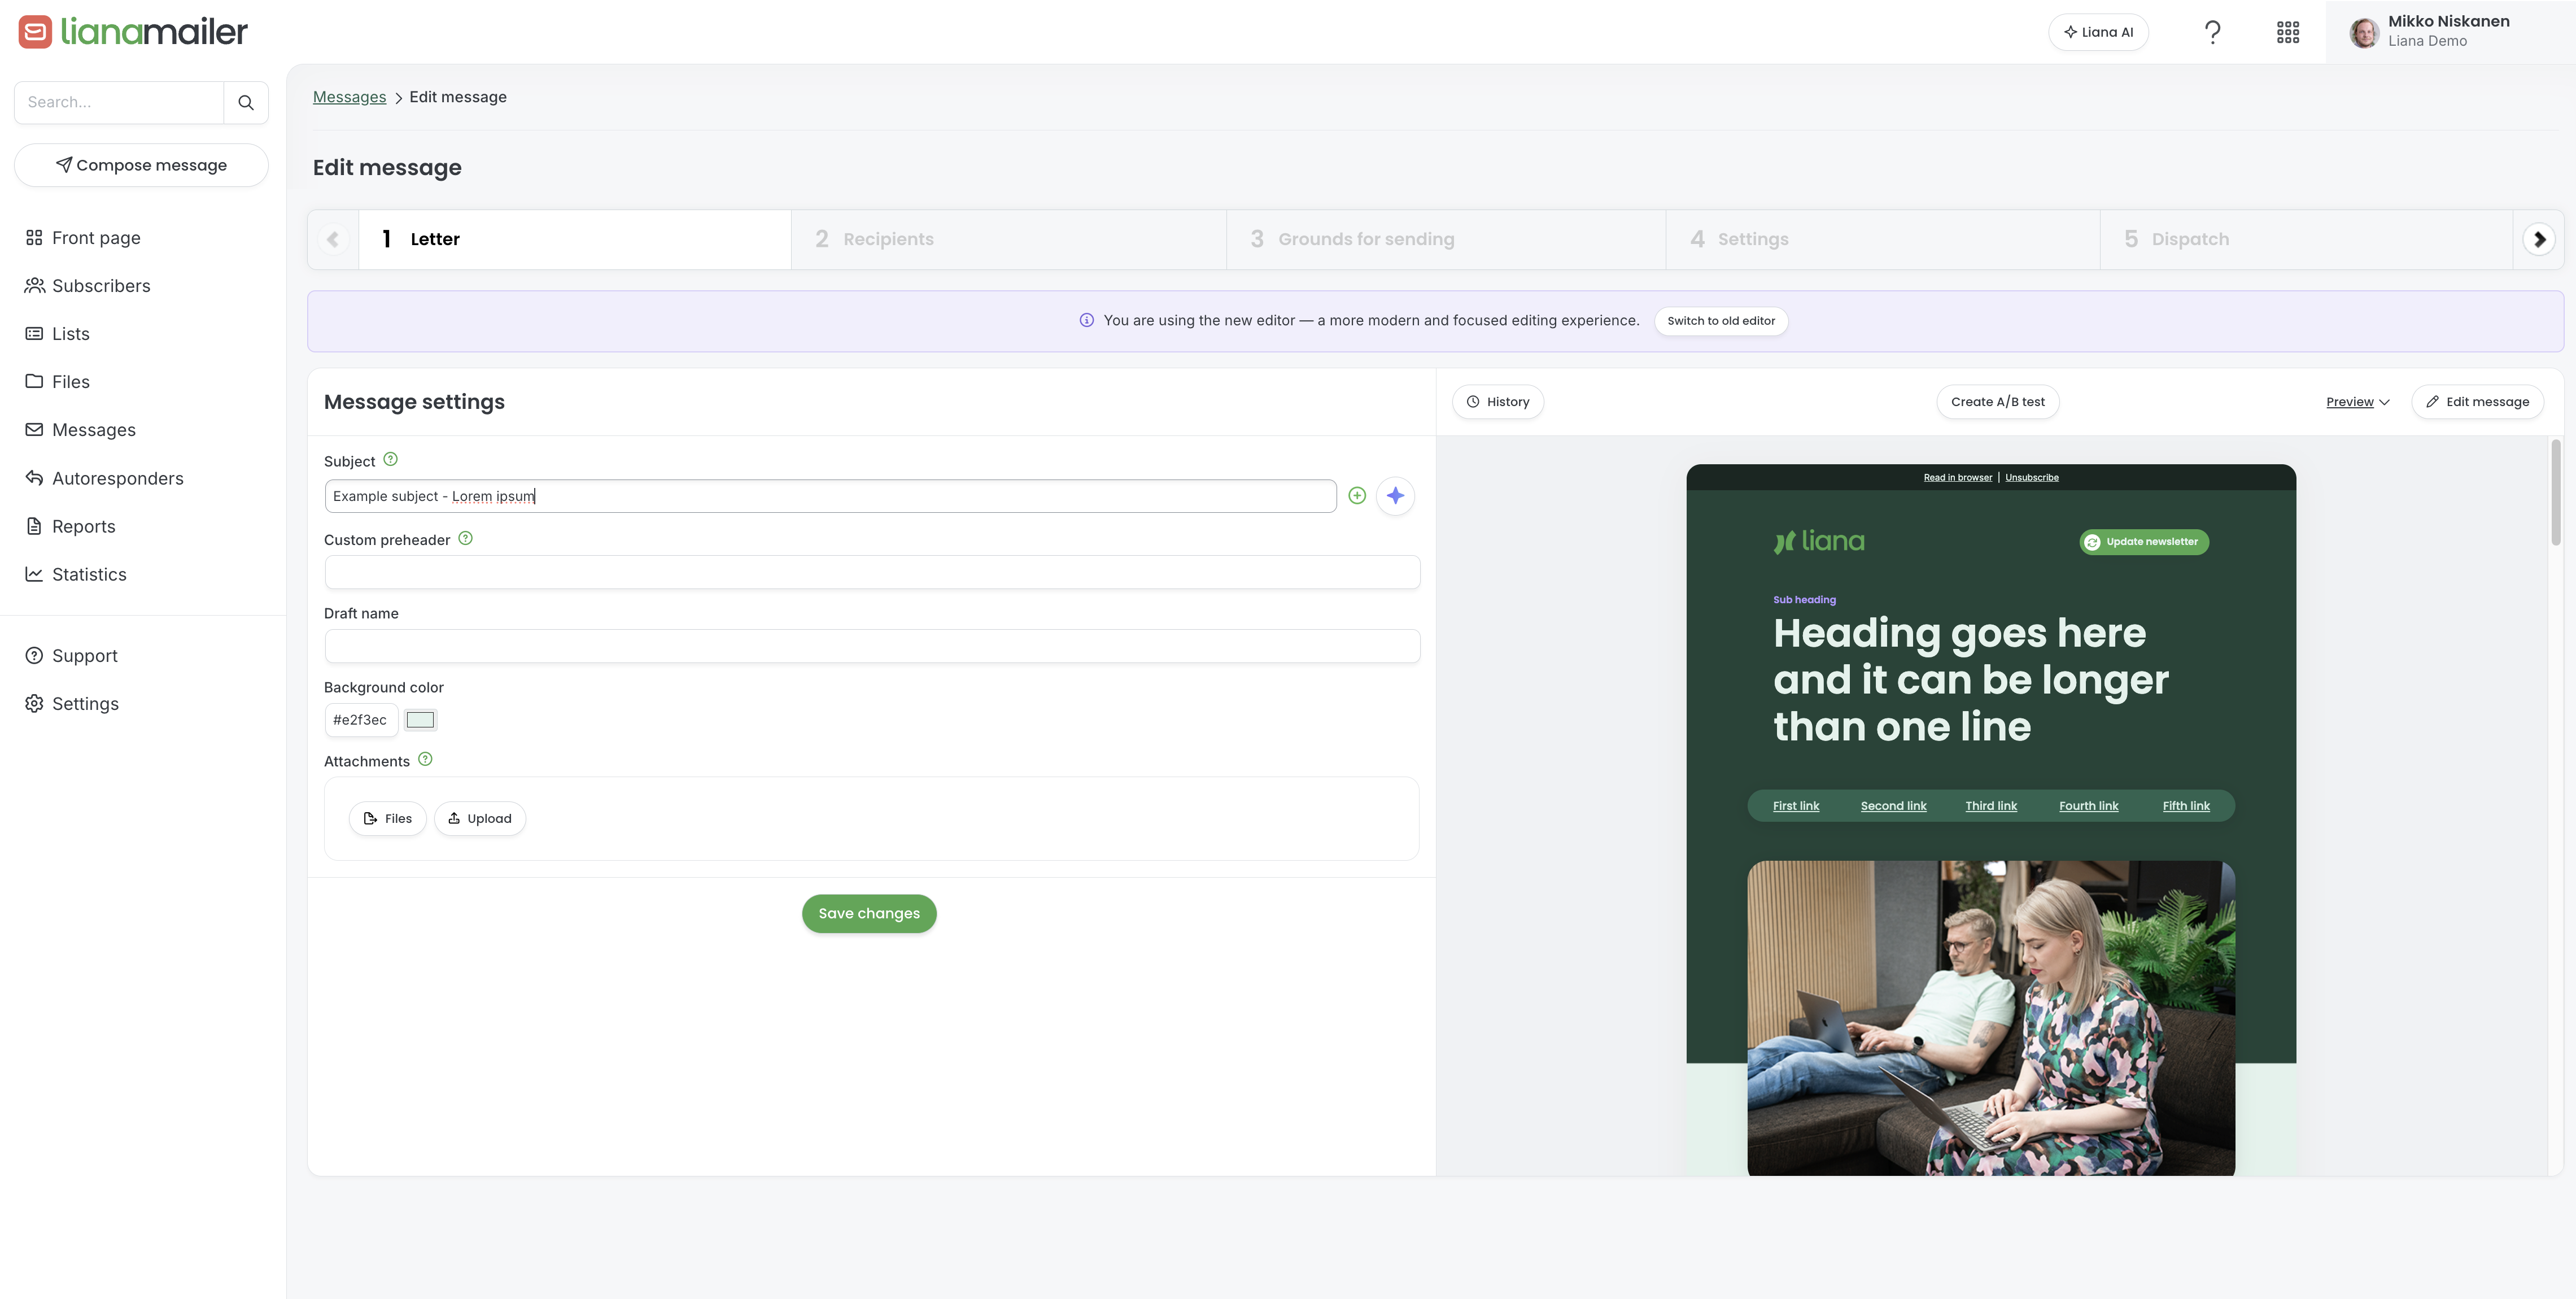Click First link in preview
Image resolution: width=2576 pixels, height=1299 pixels.
coord(1795,805)
